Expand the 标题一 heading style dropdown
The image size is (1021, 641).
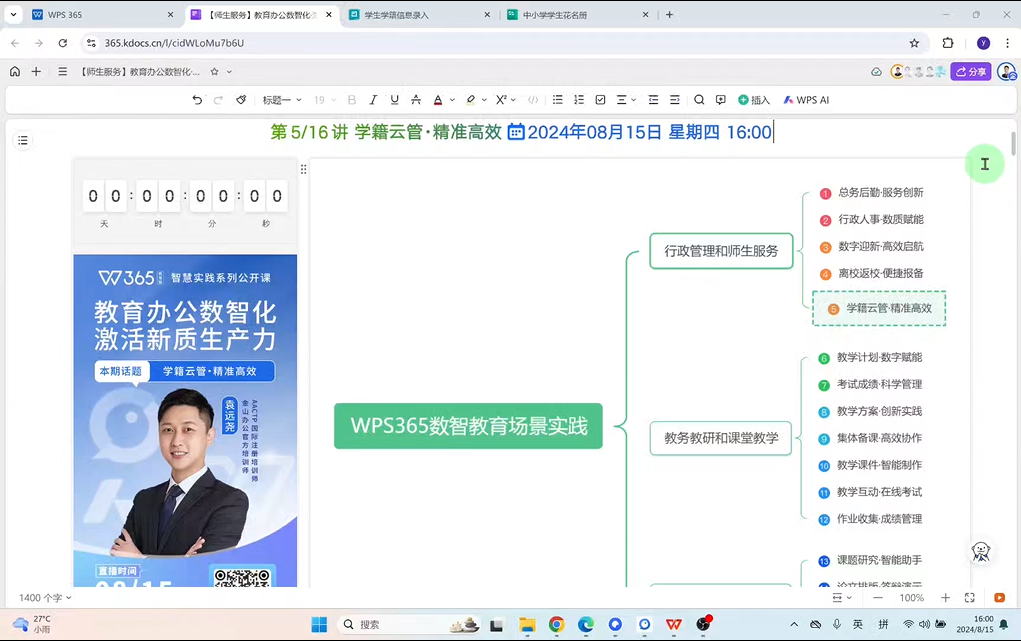coord(282,100)
